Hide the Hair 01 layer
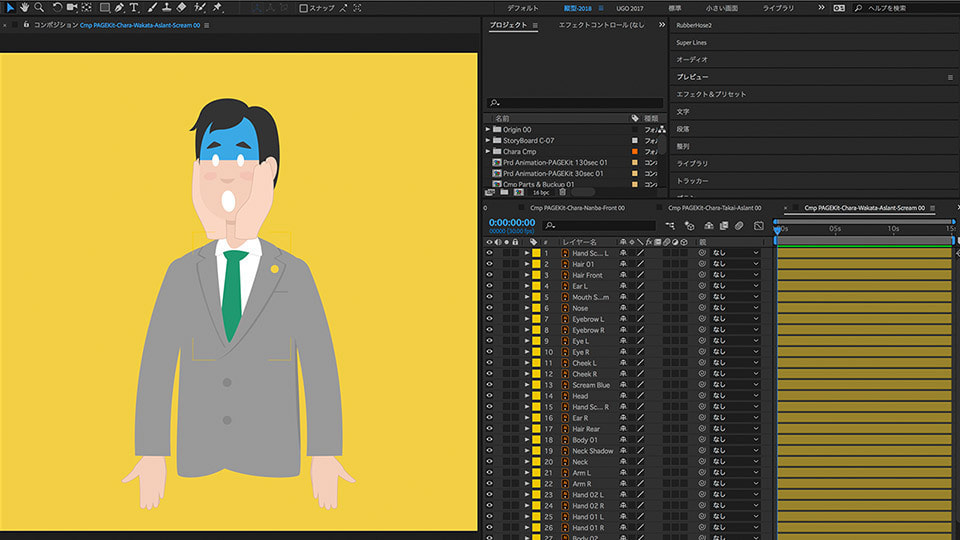This screenshot has height=540, width=960. click(x=490, y=264)
